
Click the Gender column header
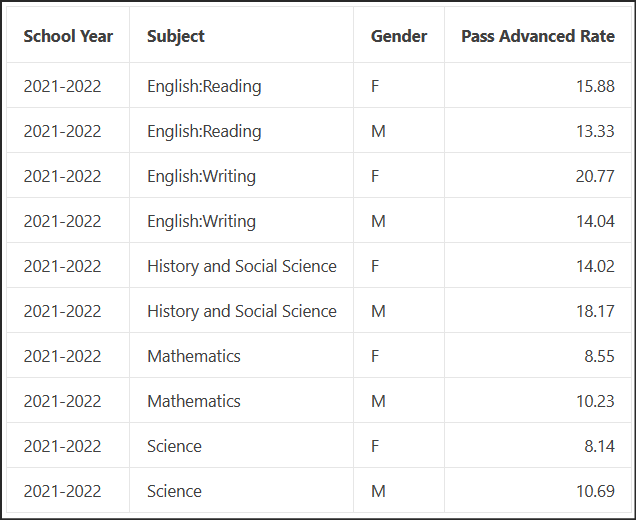[x=399, y=36]
